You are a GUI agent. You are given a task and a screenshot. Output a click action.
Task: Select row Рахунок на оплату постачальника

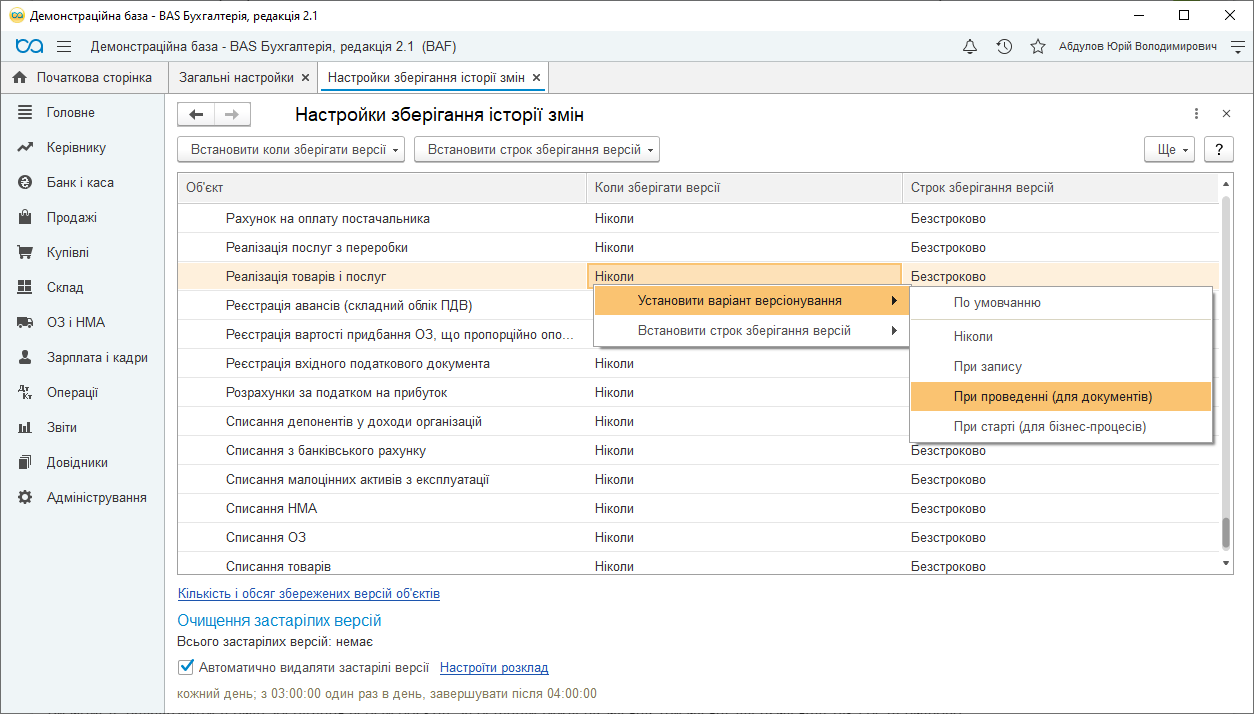tap(698, 219)
